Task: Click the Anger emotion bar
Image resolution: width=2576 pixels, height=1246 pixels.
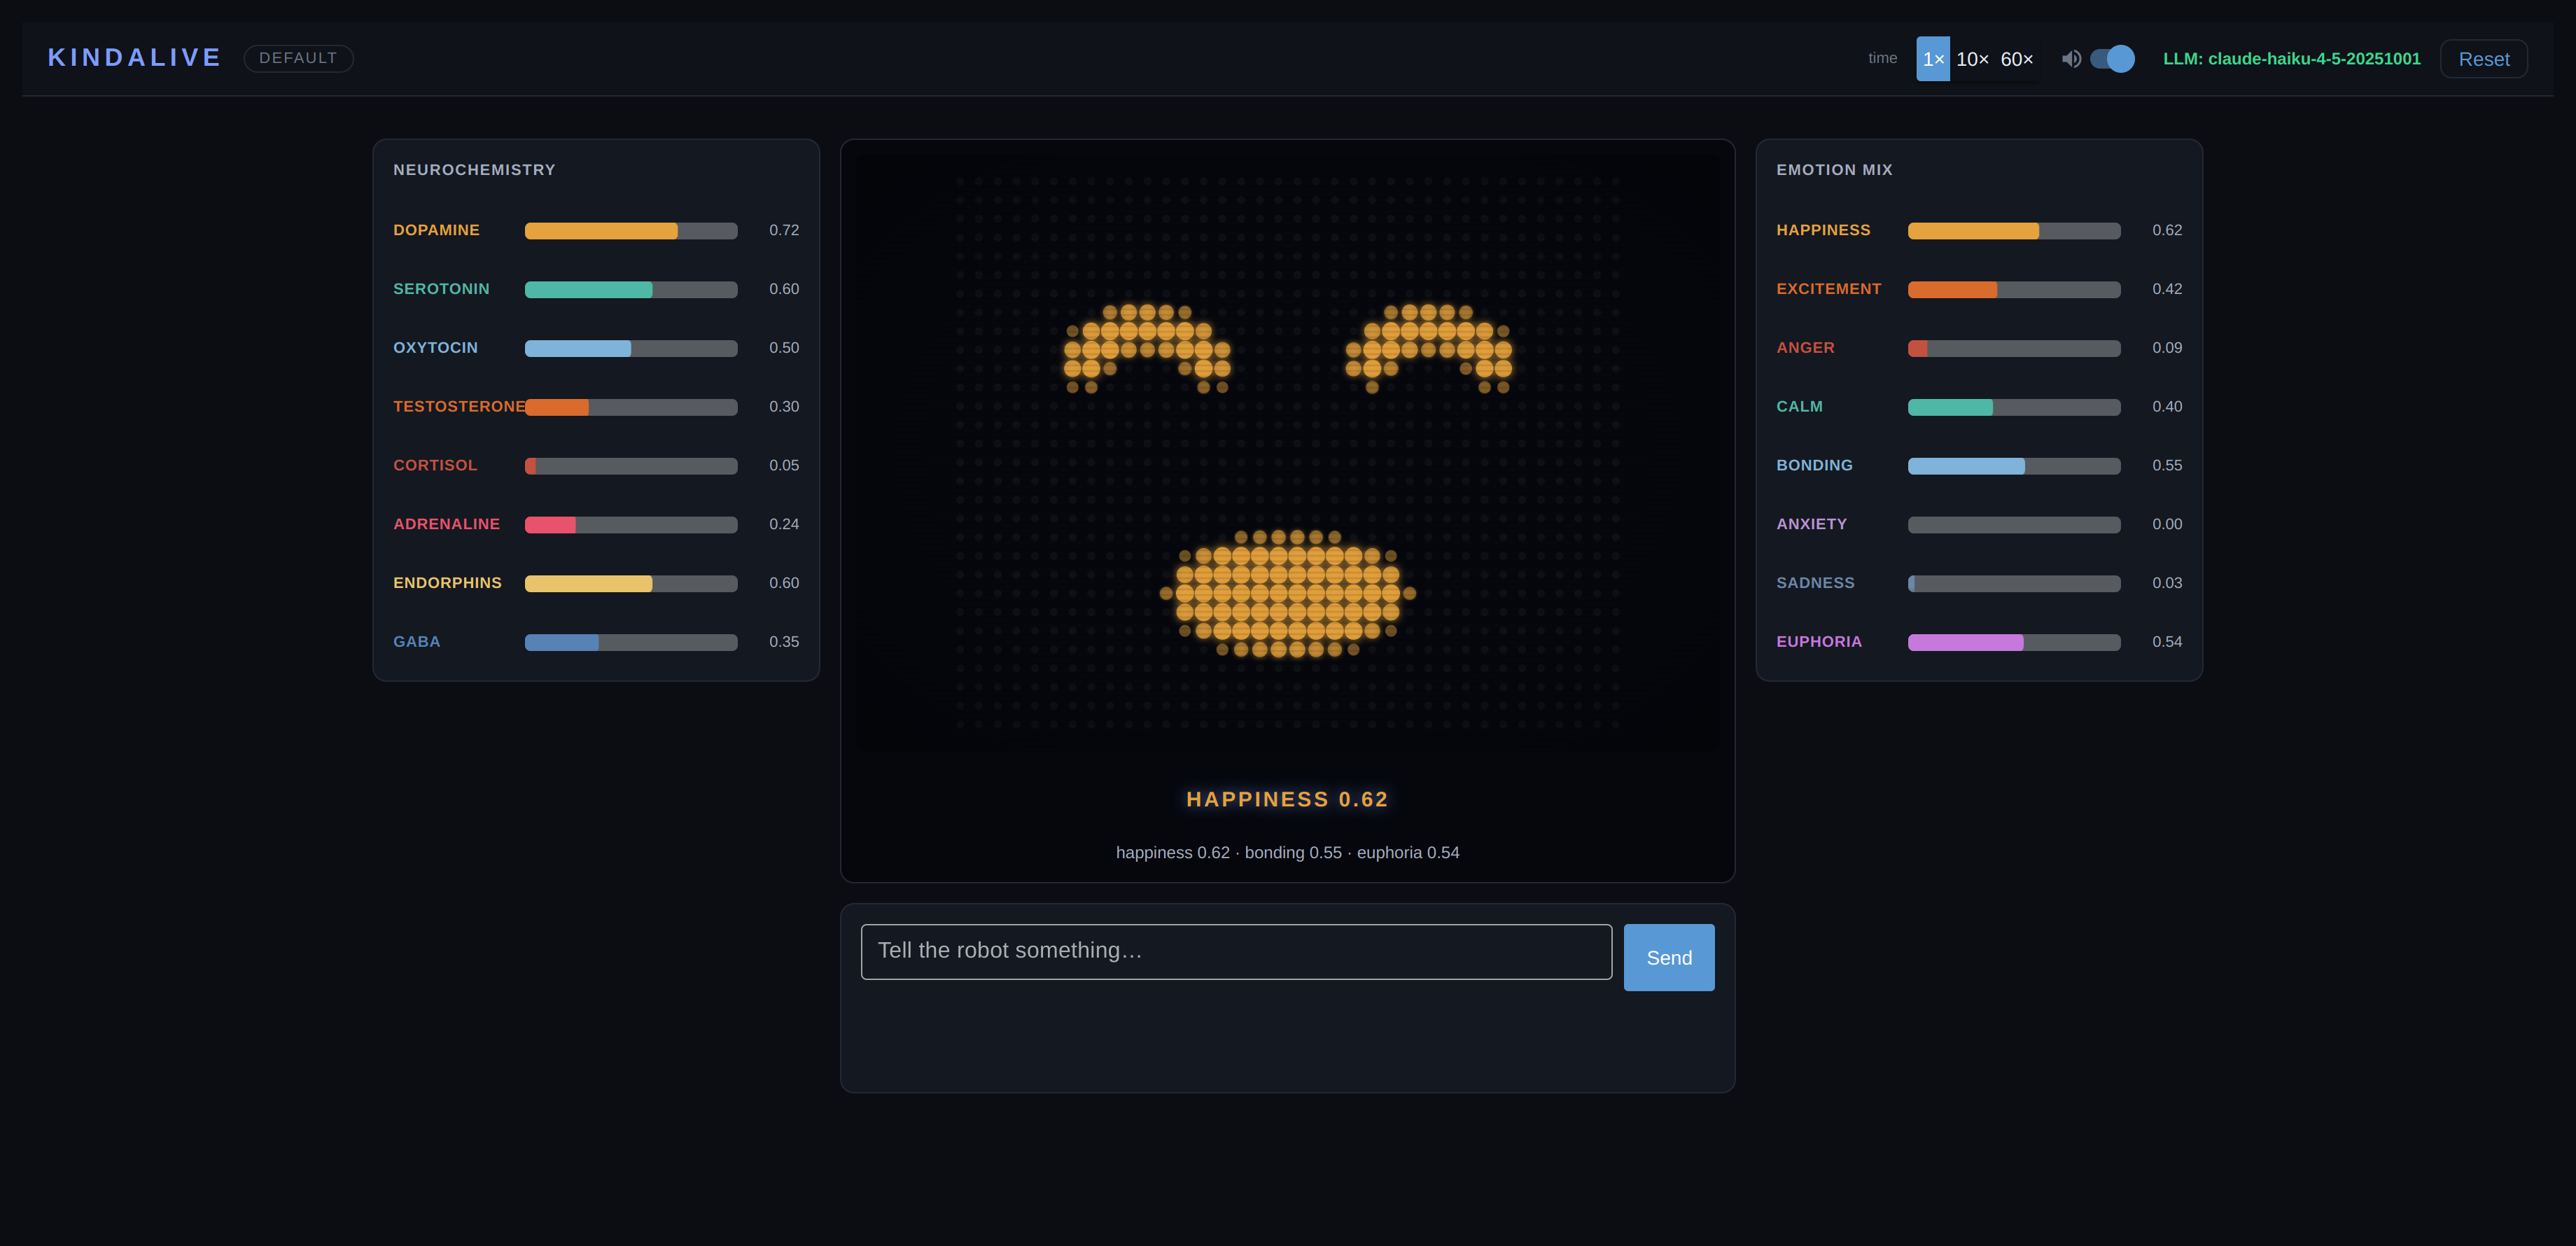Action: point(2014,349)
